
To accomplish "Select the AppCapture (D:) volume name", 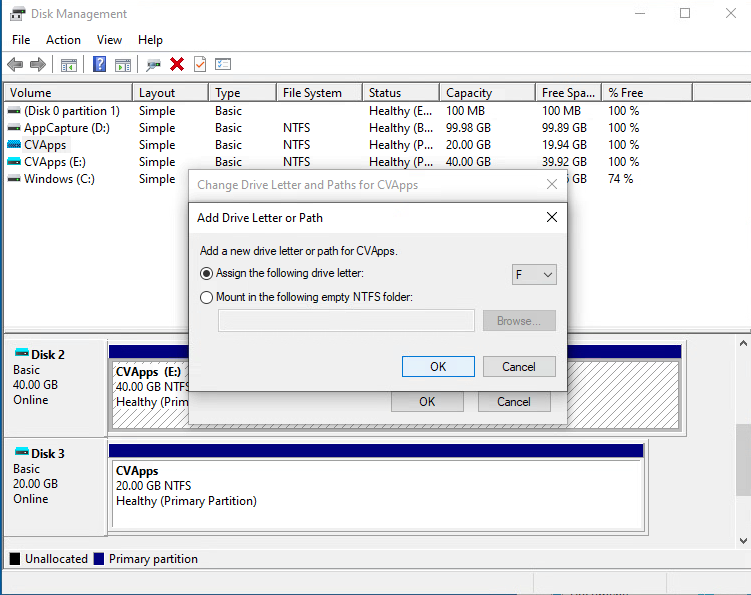I will [67, 128].
